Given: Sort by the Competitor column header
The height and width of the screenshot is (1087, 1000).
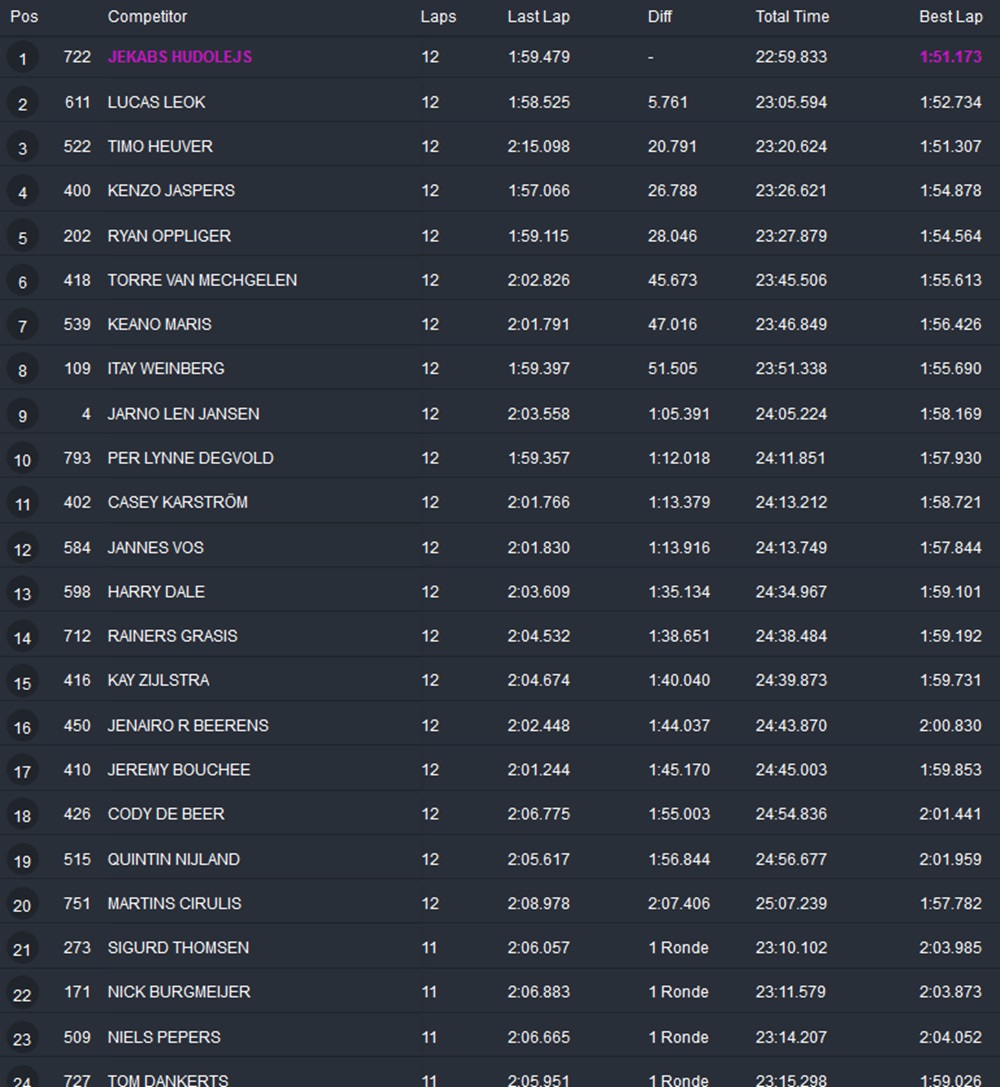Looking at the screenshot, I should click(147, 17).
